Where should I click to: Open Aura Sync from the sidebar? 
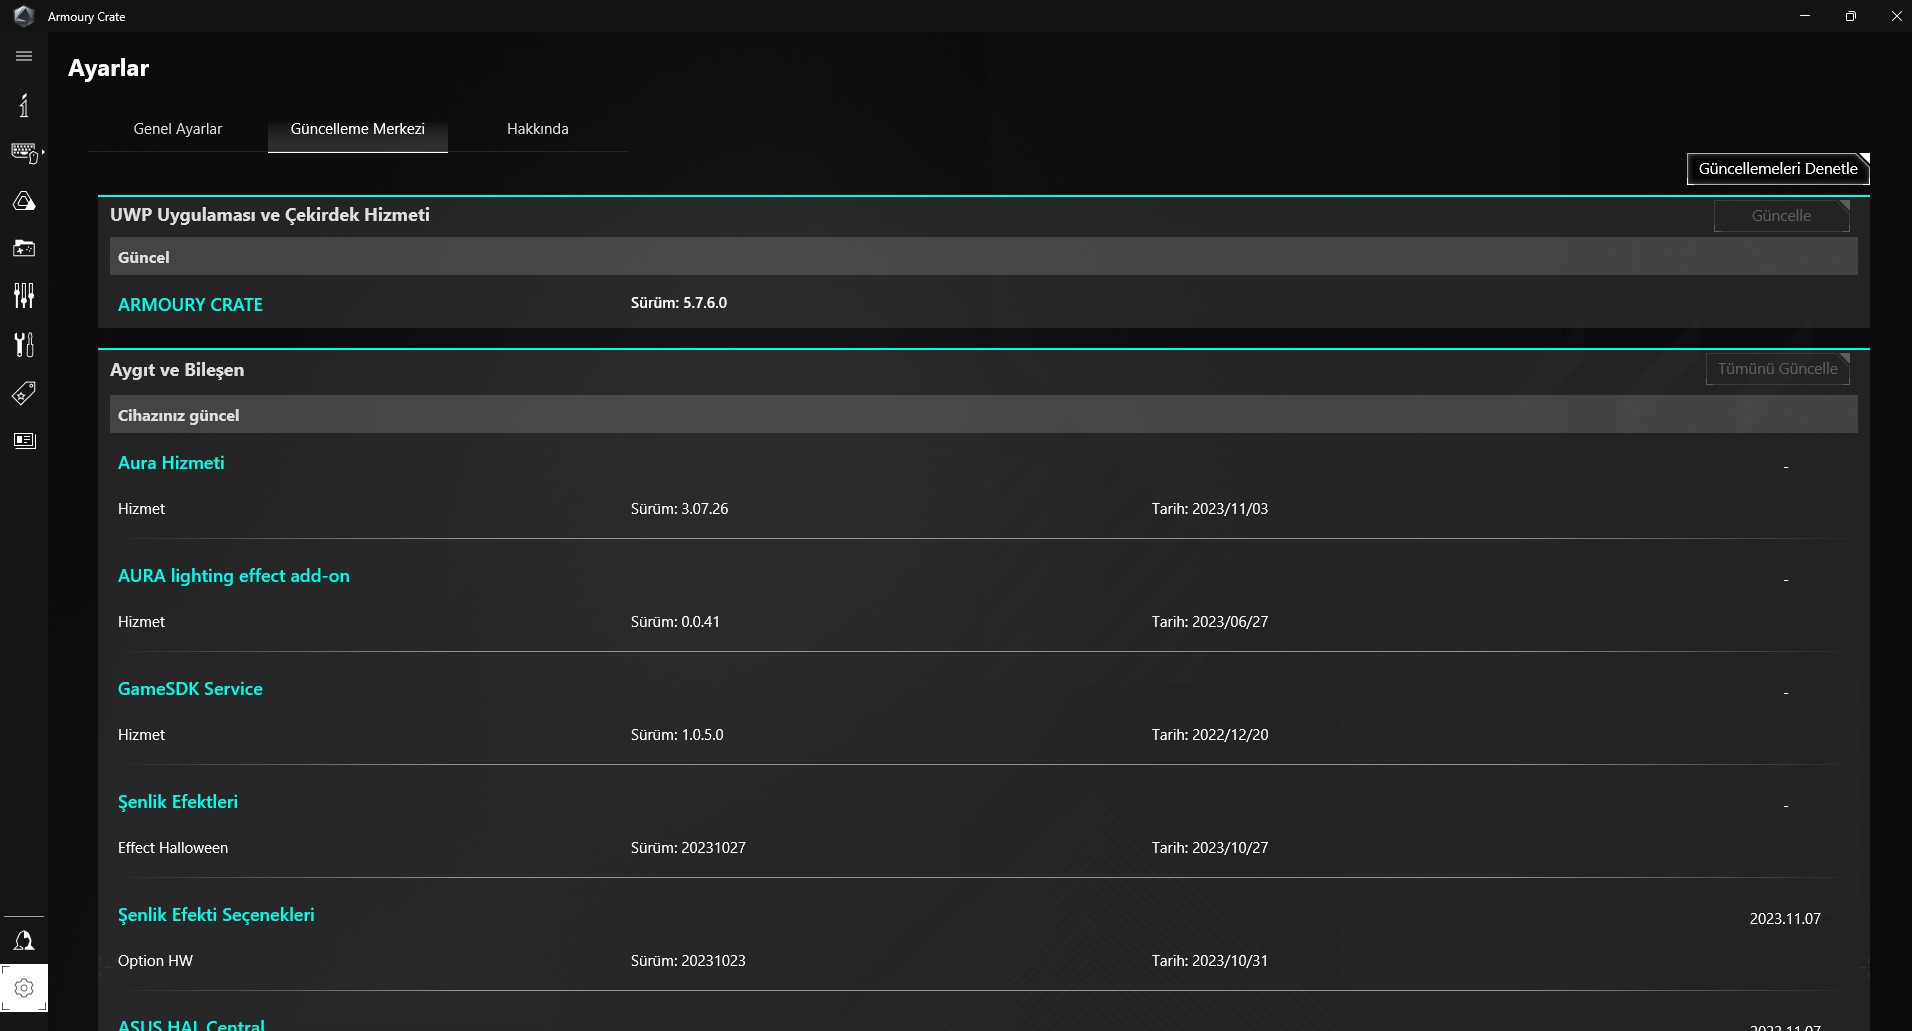[24, 201]
